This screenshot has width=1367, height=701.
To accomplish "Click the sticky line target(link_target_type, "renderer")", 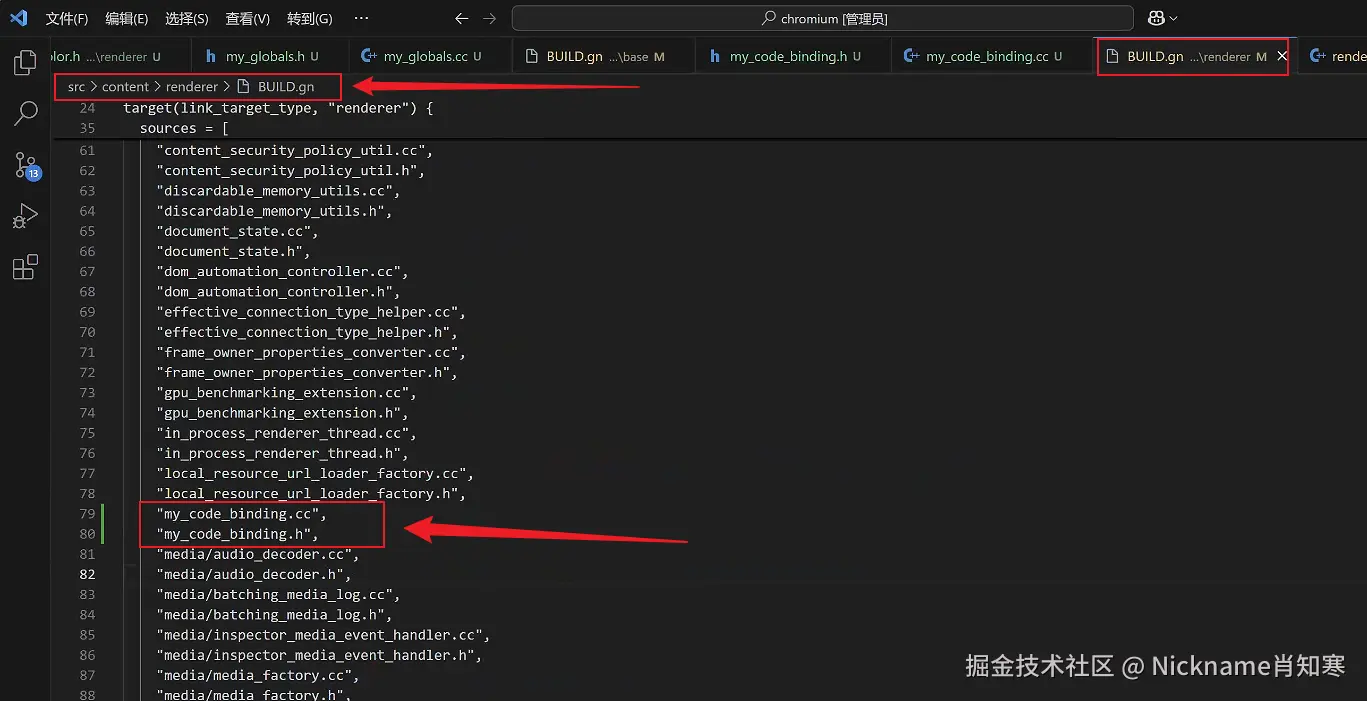I will click(x=278, y=108).
